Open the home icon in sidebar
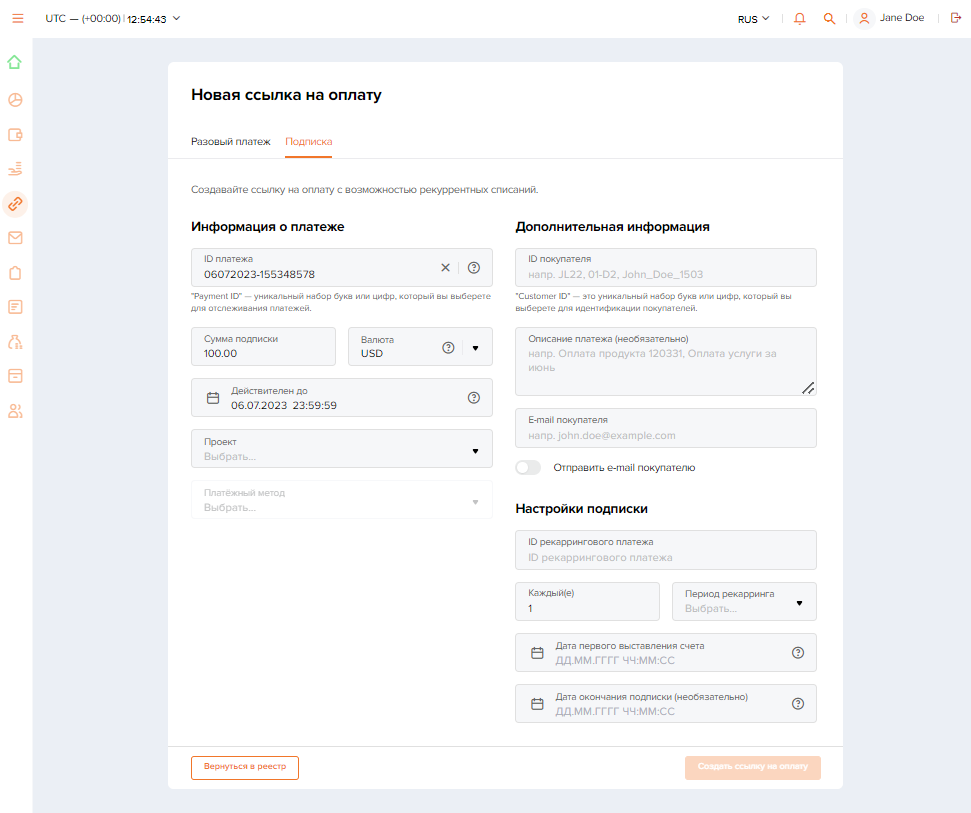 (x=15, y=62)
